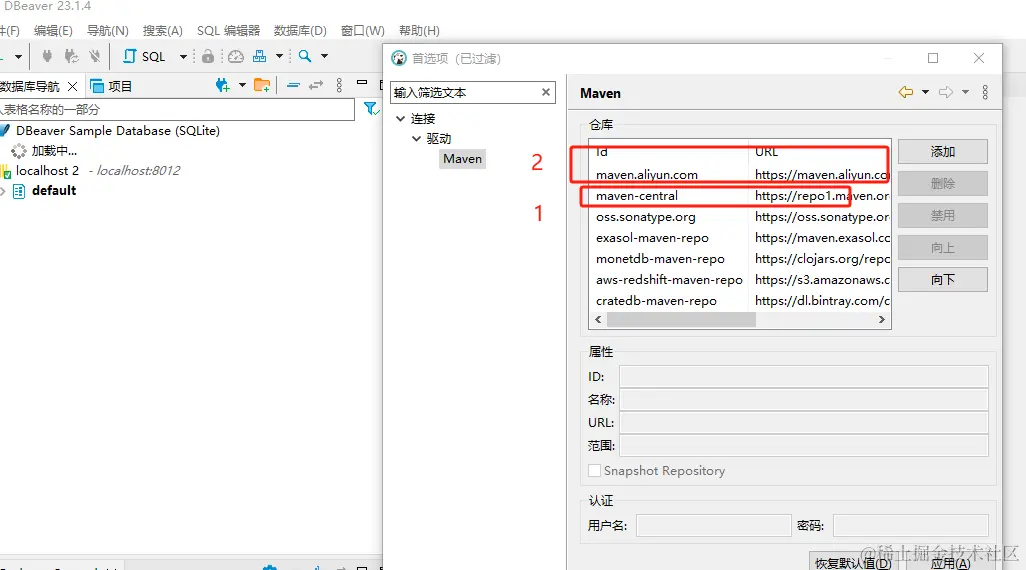Collapse the 驱动 tree node

416,139
